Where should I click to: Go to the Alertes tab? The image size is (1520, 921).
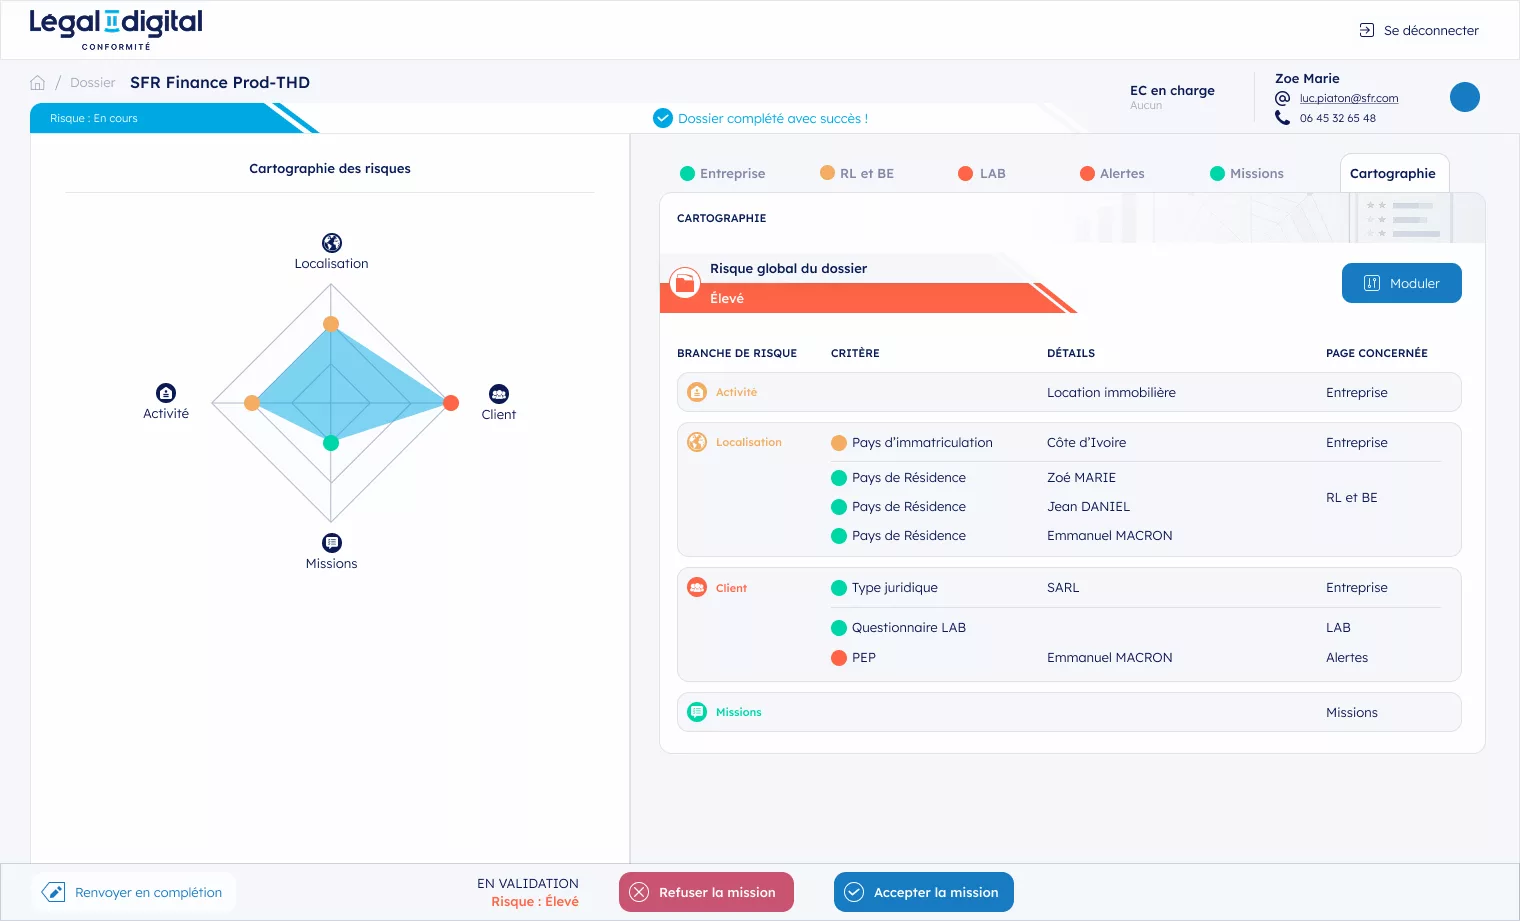tap(1112, 173)
